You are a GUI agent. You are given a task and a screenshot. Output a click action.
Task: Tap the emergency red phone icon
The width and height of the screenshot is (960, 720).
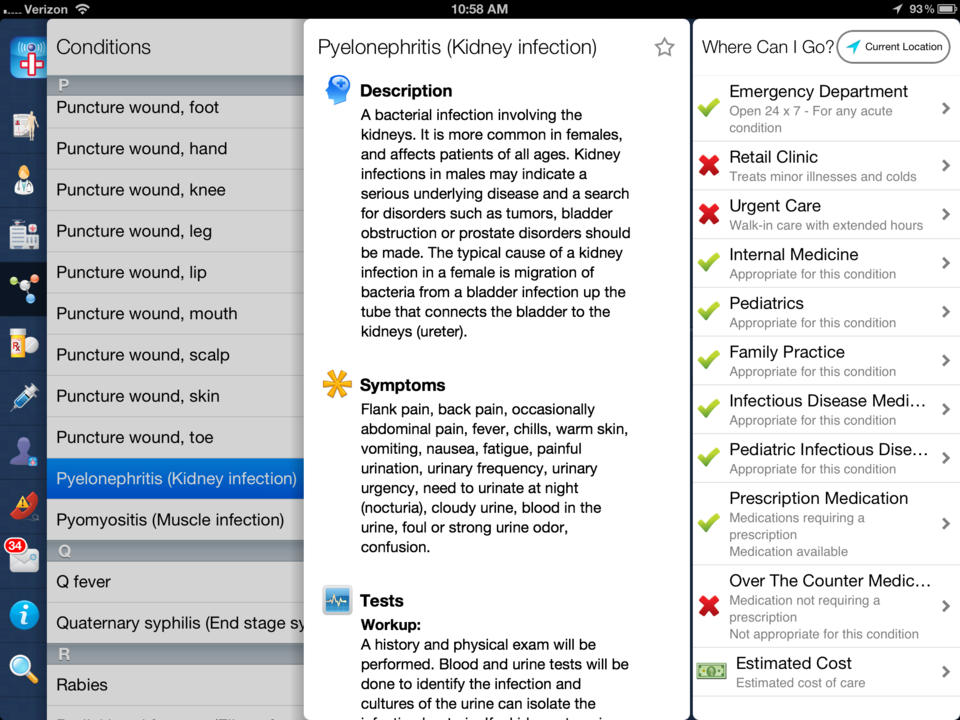[23, 507]
